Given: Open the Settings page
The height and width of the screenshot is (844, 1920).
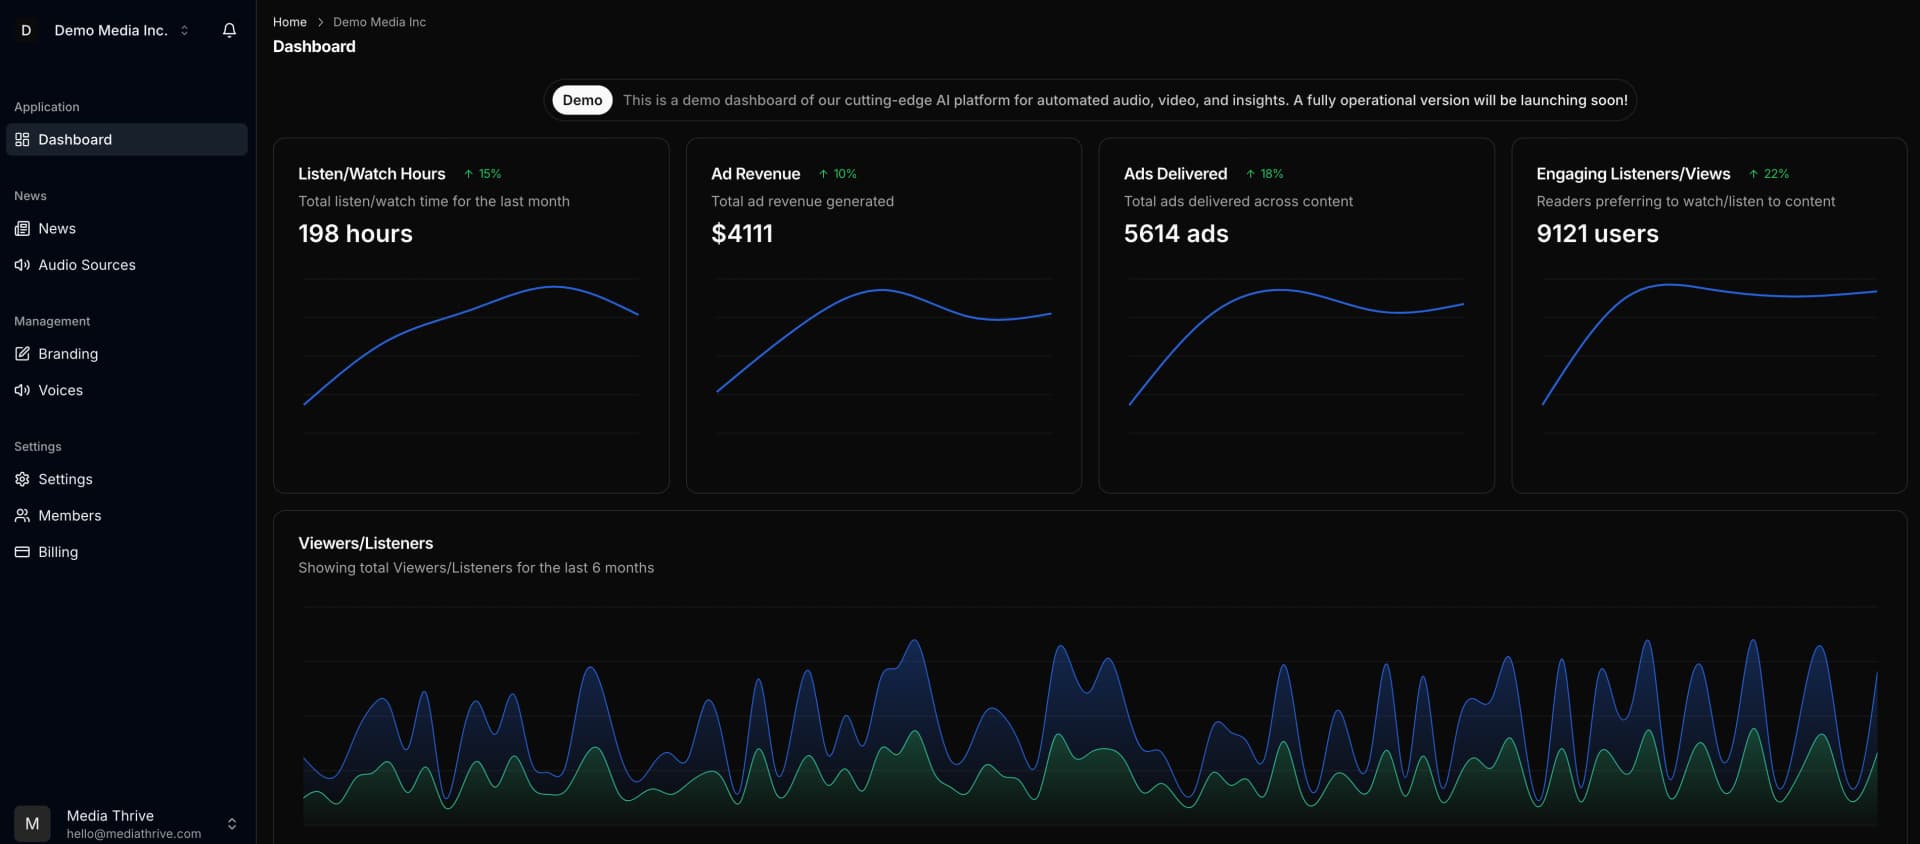Looking at the screenshot, I should point(127,479).
